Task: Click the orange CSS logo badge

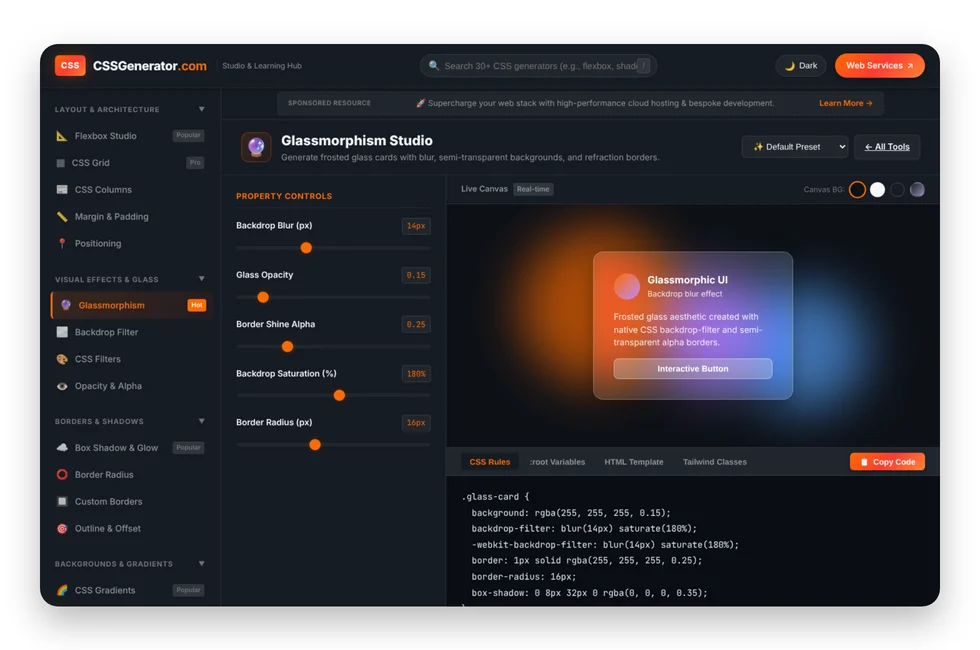Action: coord(70,66)
